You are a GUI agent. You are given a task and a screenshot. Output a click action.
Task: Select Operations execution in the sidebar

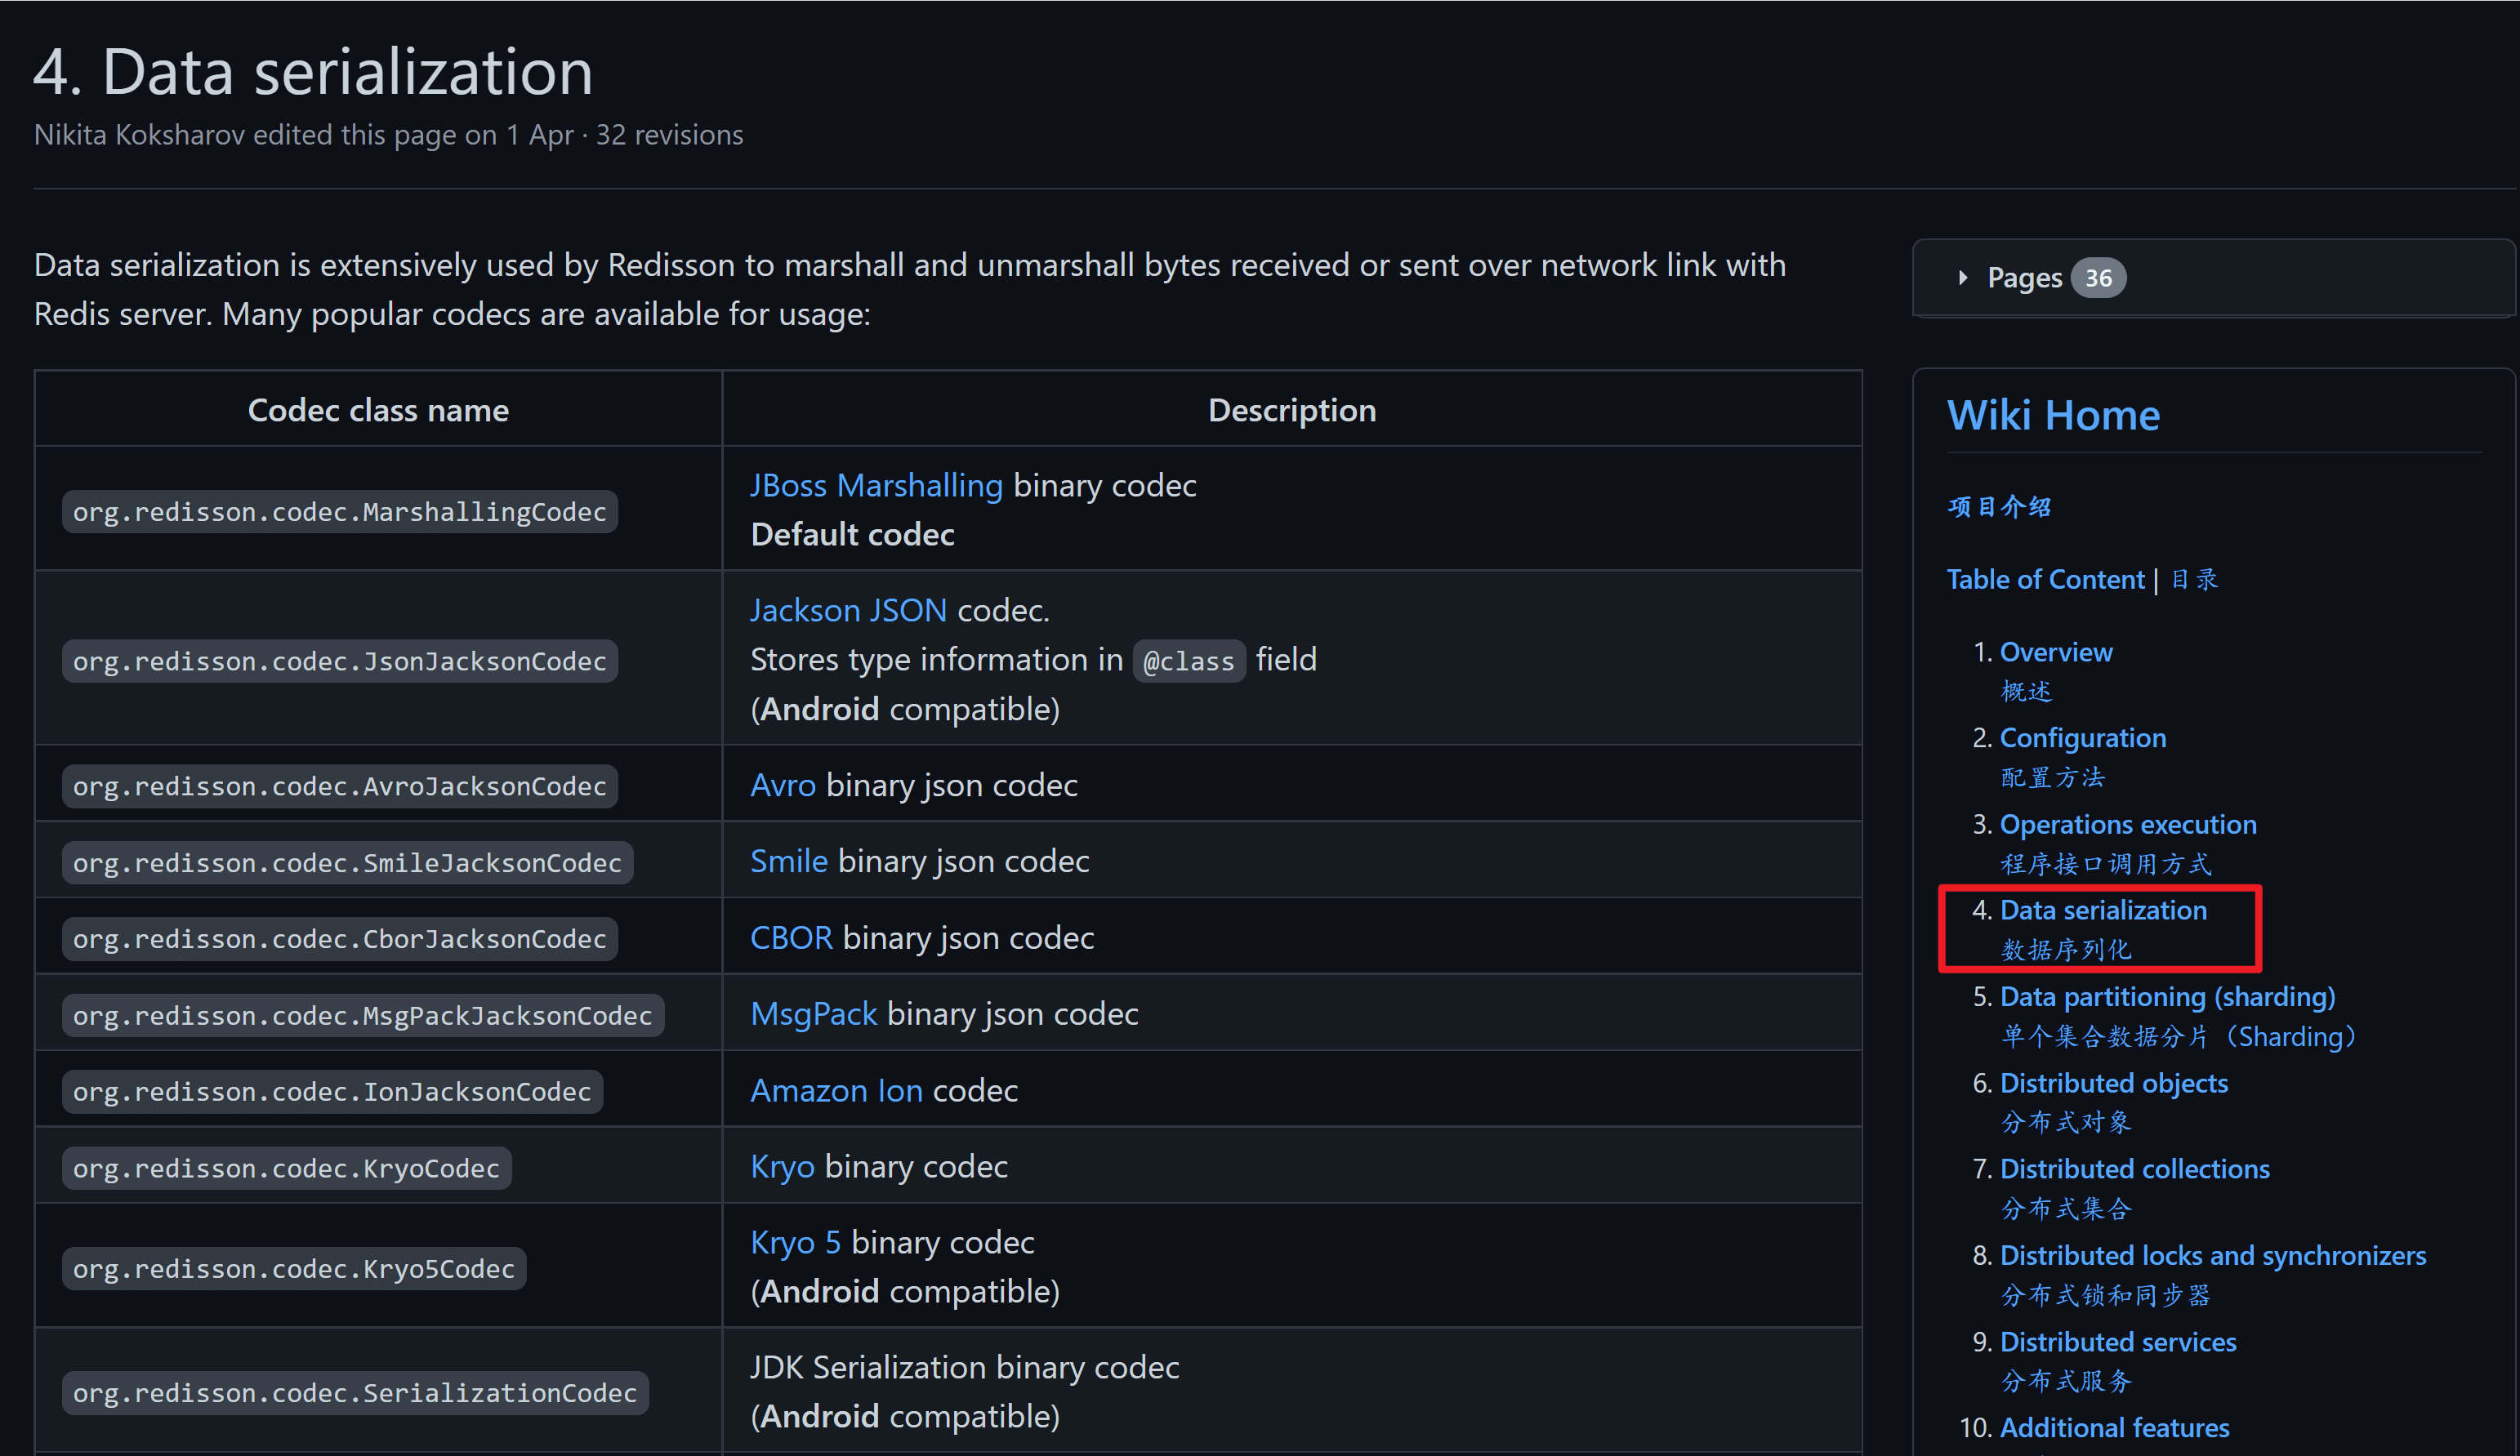click(2127, 824)
